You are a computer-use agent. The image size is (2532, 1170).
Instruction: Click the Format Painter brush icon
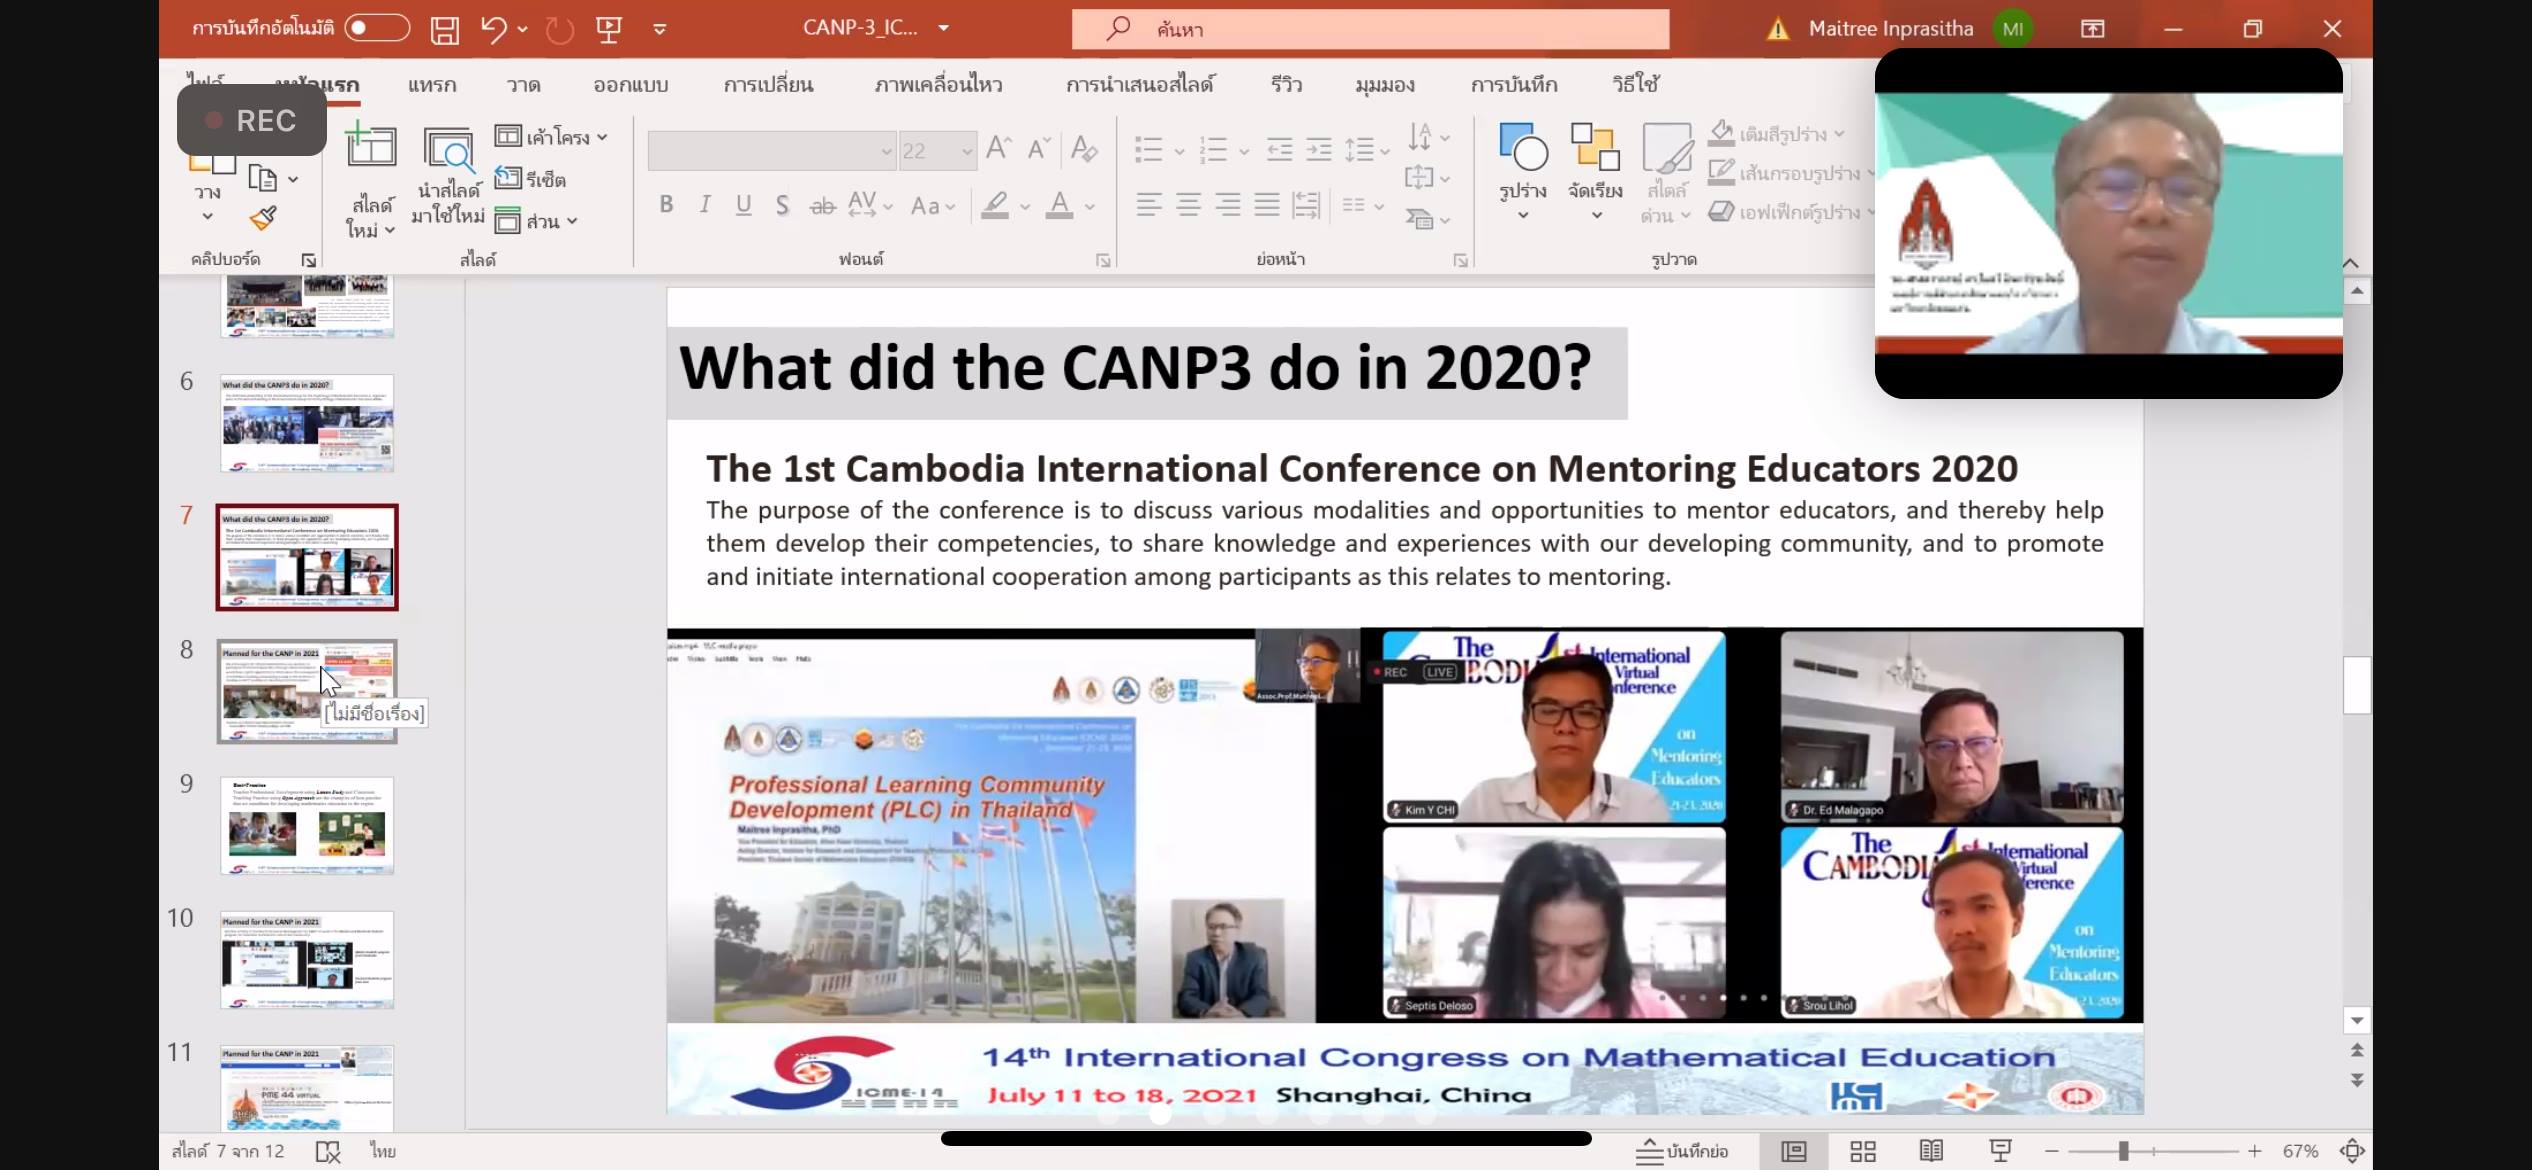pyautogui.click(x=263, y=218)
